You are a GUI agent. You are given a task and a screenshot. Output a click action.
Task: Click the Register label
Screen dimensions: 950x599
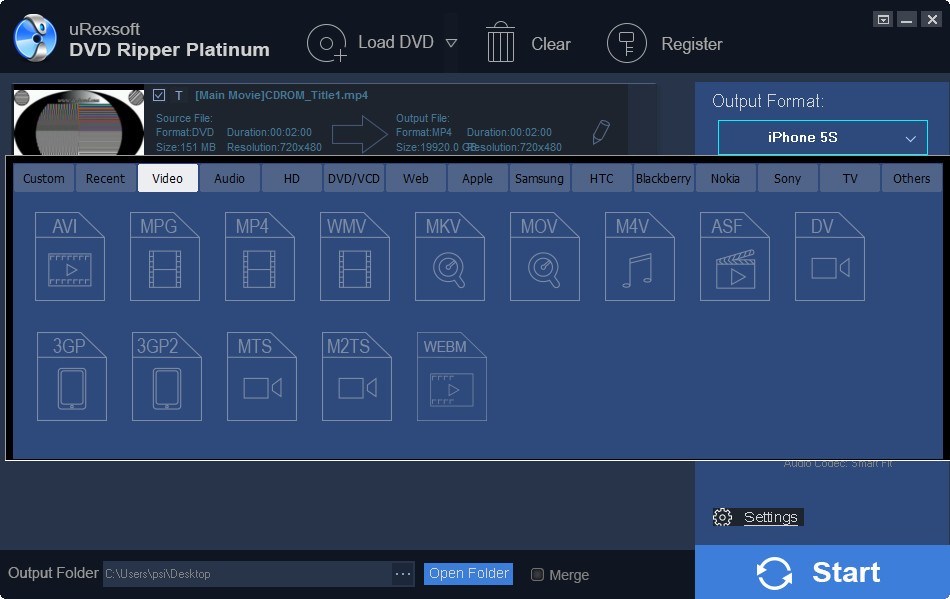point(691,44)
